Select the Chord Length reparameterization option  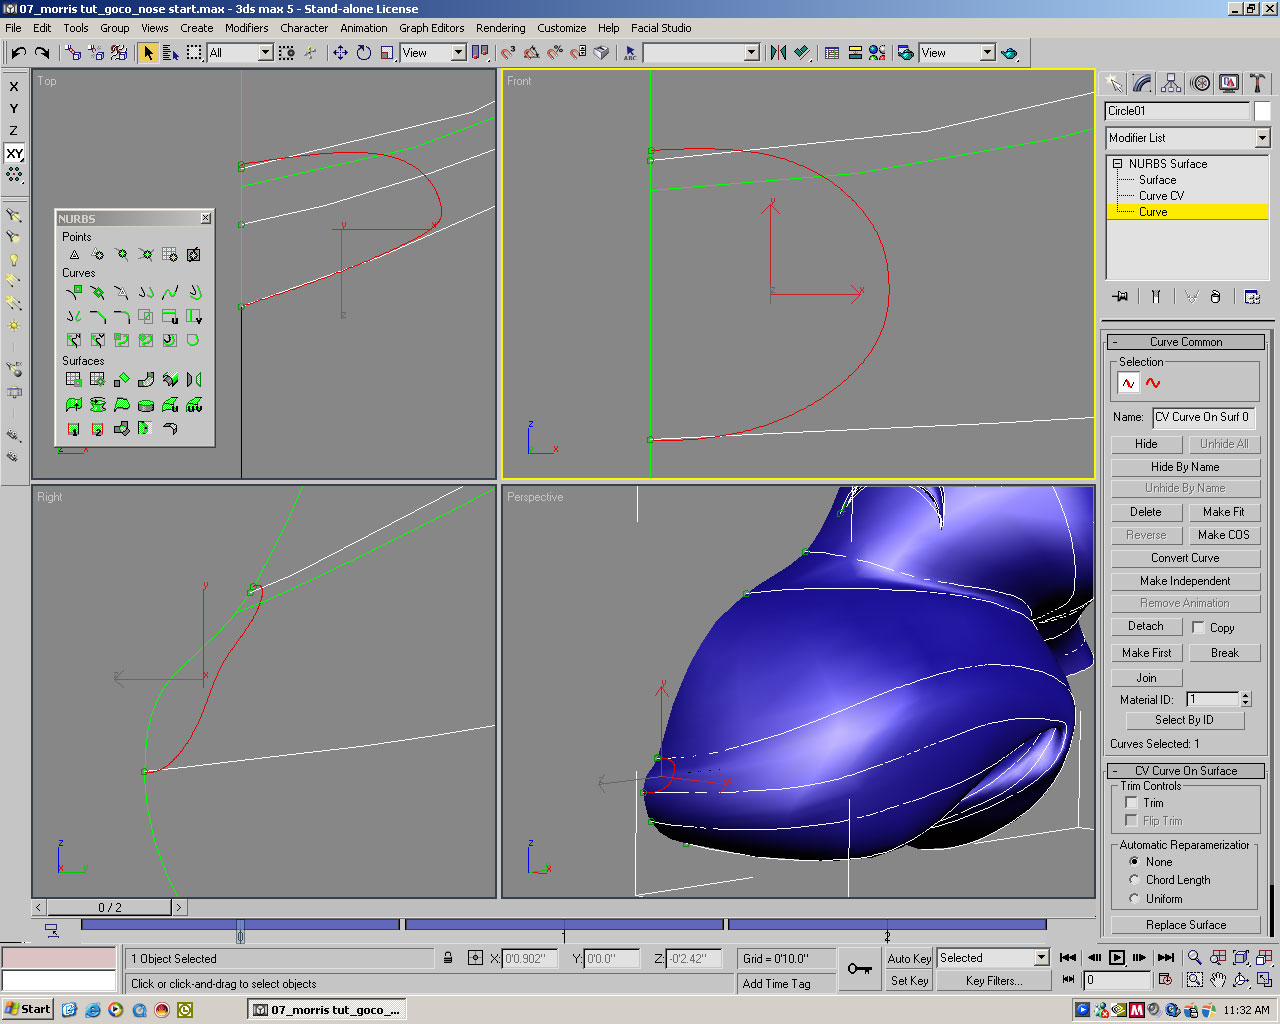point(1134,880)
